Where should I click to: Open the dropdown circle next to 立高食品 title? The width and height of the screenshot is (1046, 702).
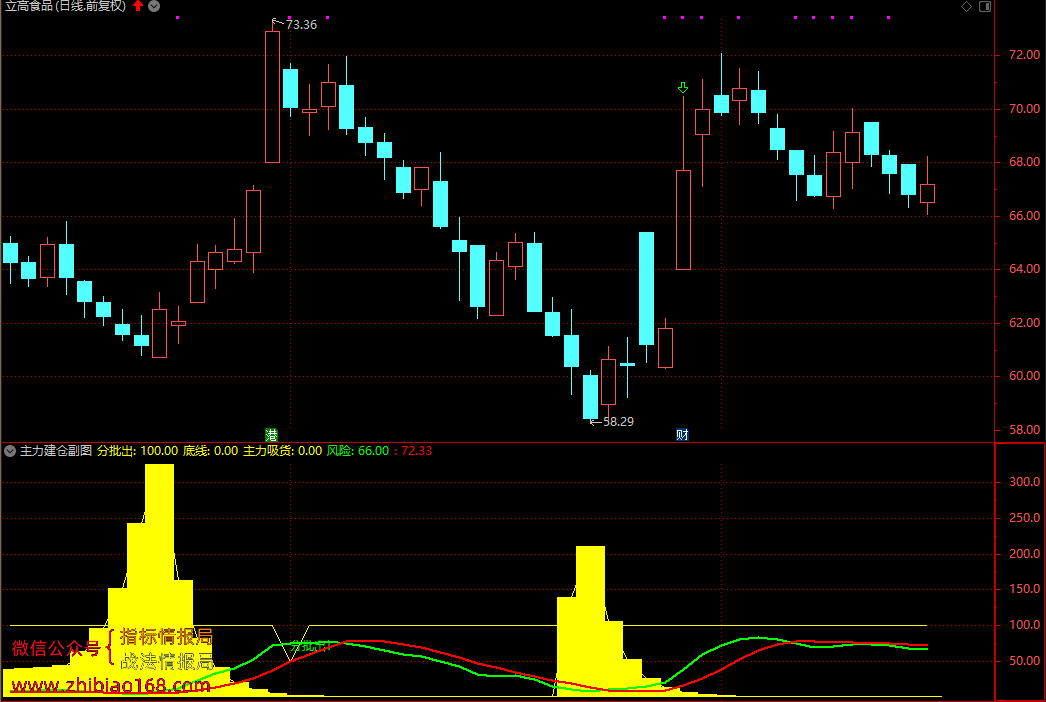(154, 6)
